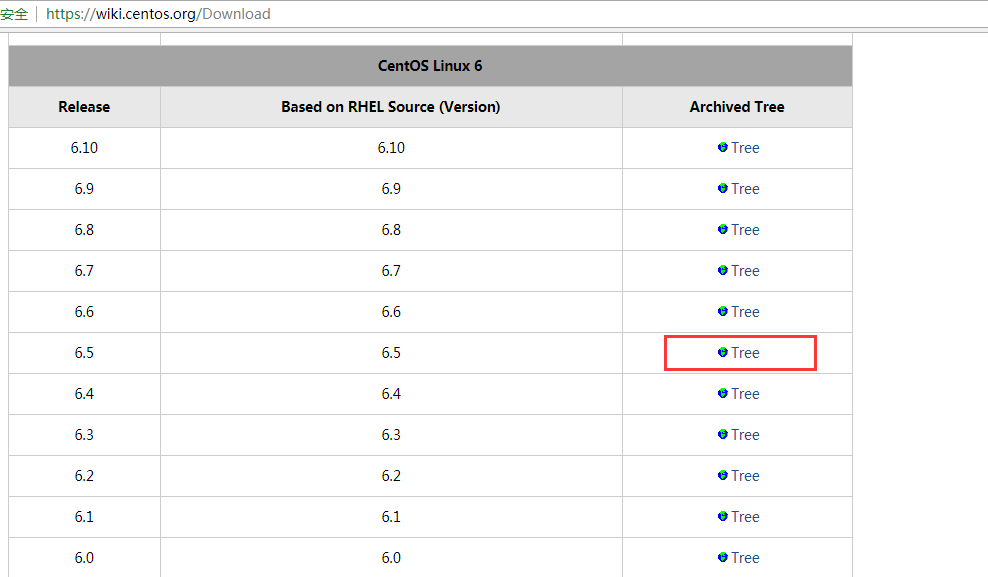Screen dimensions: 988x577
Task: Select the 6.6 cell in Release column
Action: [84, 312]
